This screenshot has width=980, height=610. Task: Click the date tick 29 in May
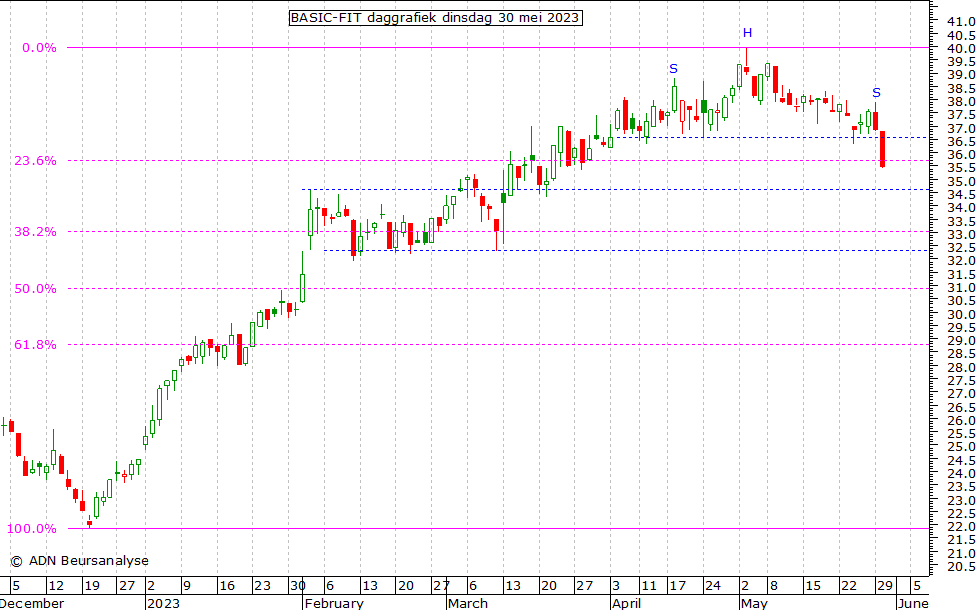[x=884, y=586]
